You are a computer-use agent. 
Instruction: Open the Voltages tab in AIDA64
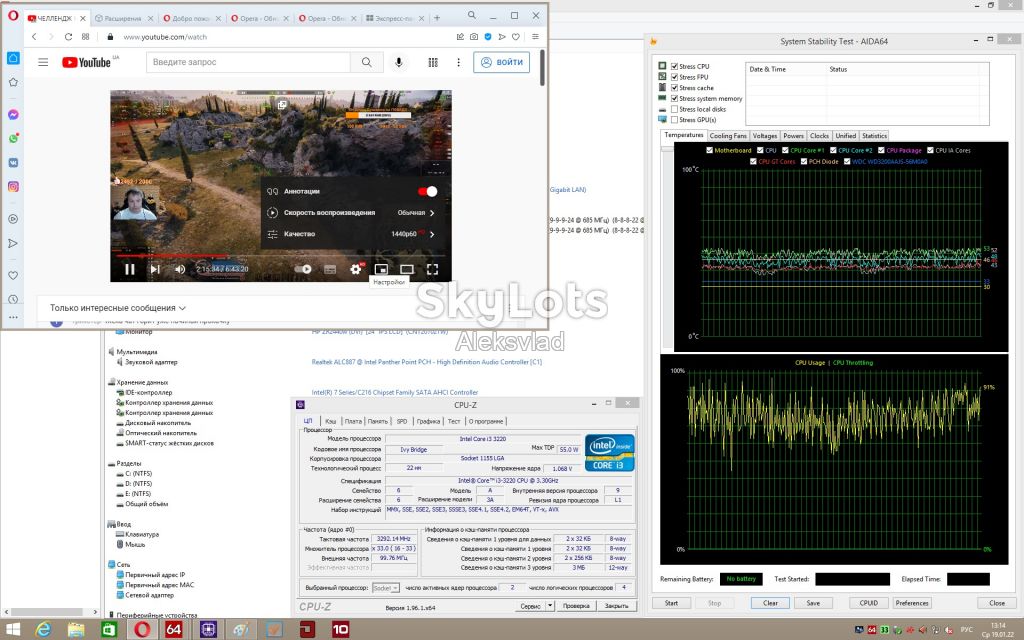765,136
